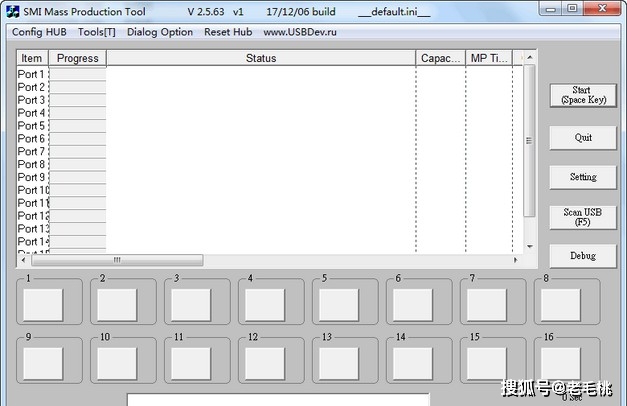This screenshot has width=627, height=406.
Task: Select the Port 13 row
Action: pos(270,228)
